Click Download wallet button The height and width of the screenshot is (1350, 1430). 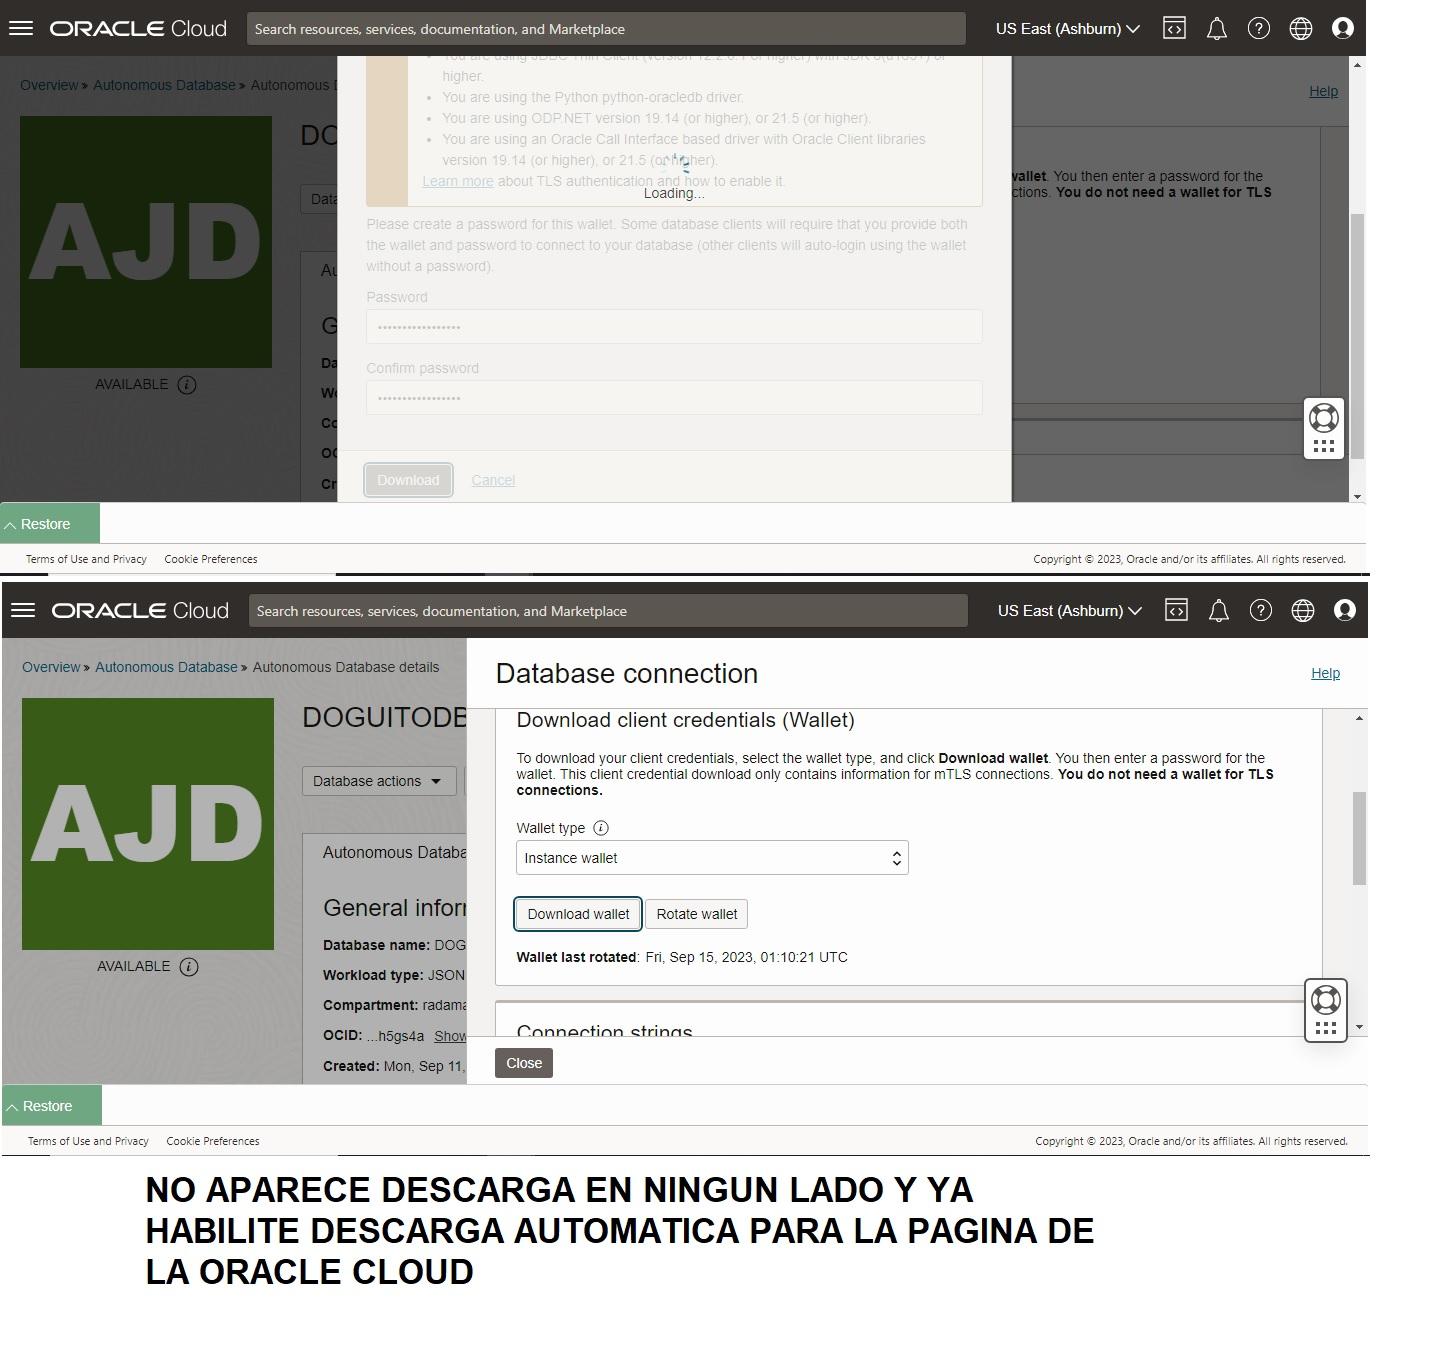578,914
